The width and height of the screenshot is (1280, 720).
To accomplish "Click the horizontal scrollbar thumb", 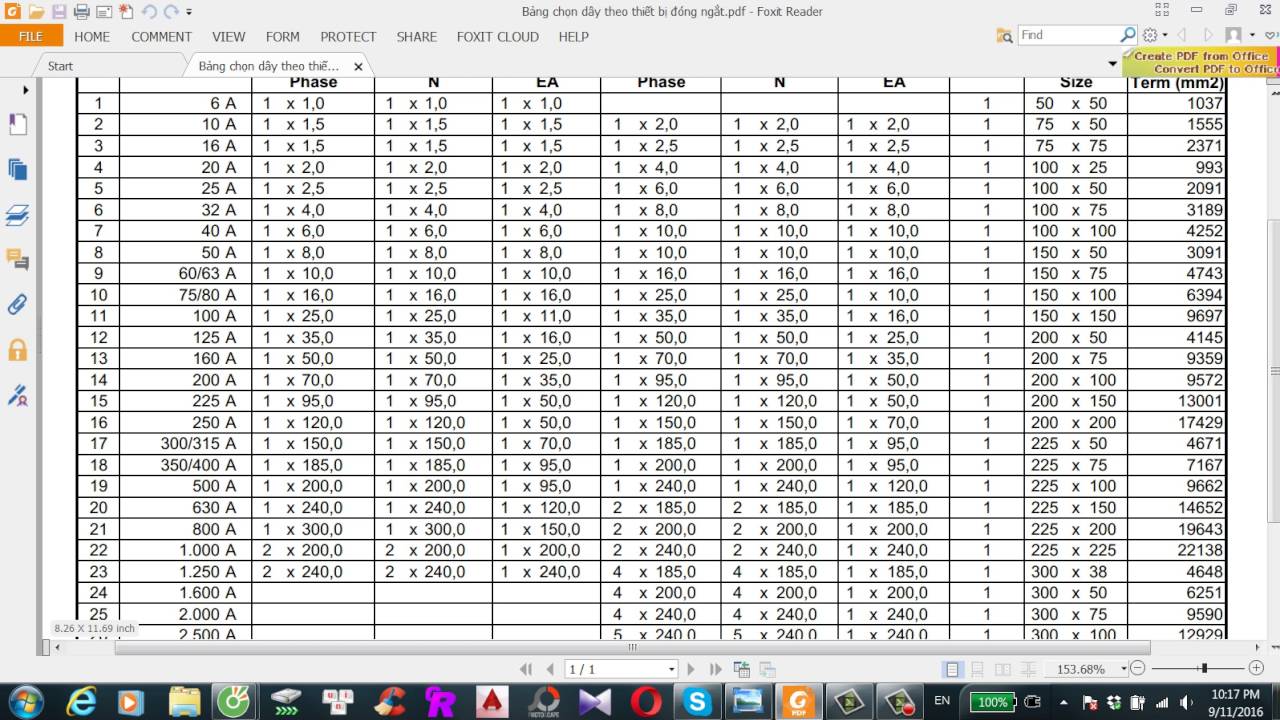I will click(632, 647).
